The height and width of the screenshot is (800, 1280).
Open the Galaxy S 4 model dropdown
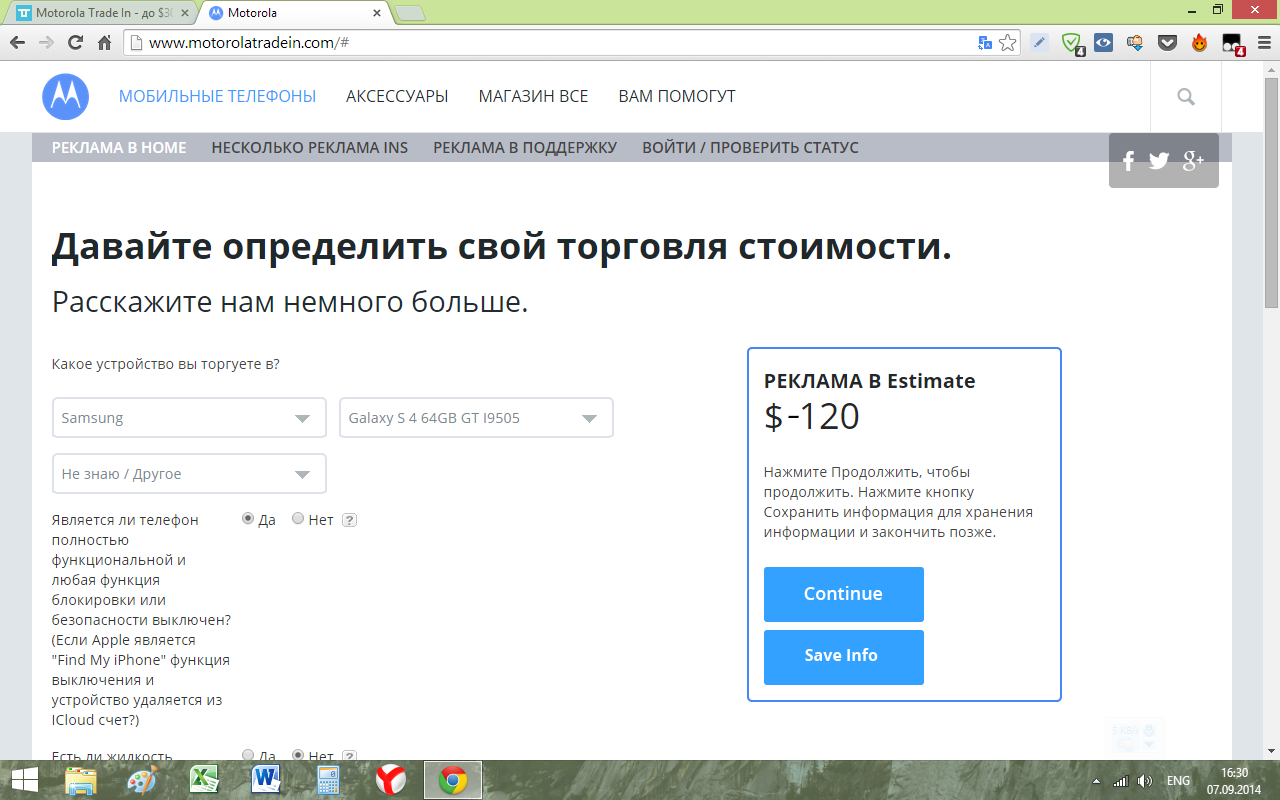point(476,418)
